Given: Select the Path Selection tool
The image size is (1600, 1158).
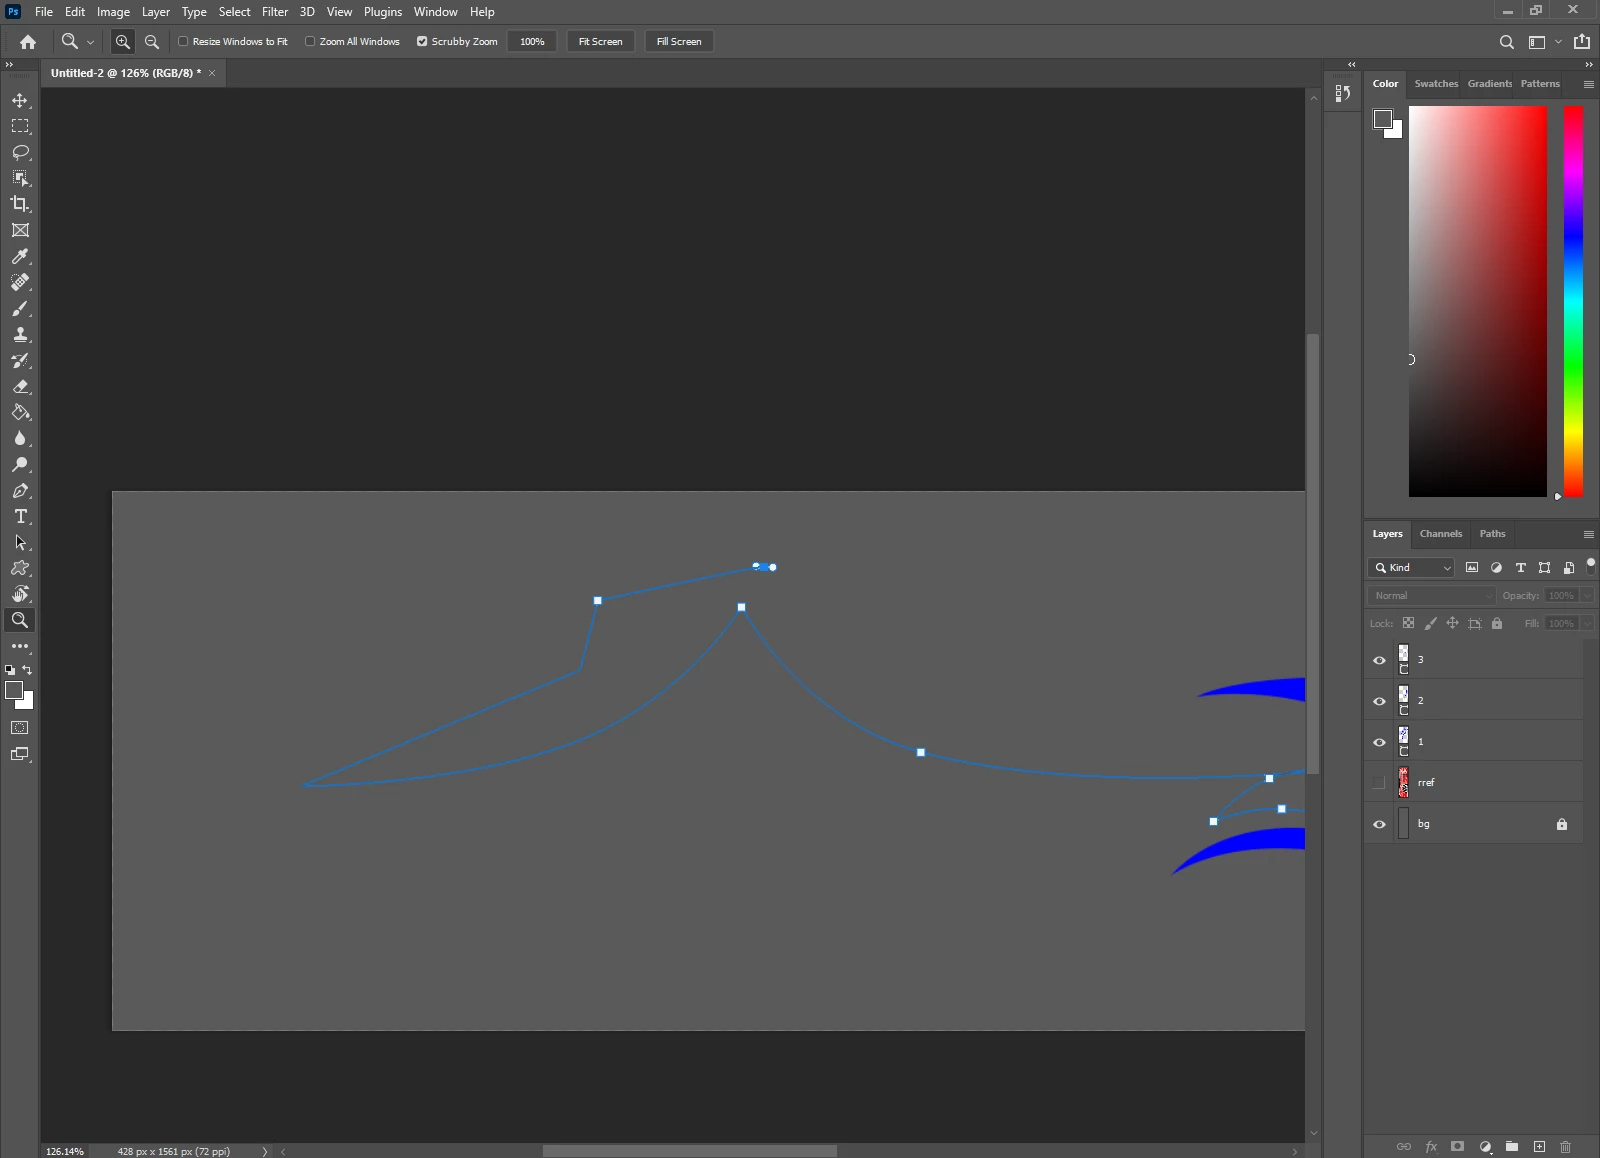Looking at the screenshot, I should point(20,542).
